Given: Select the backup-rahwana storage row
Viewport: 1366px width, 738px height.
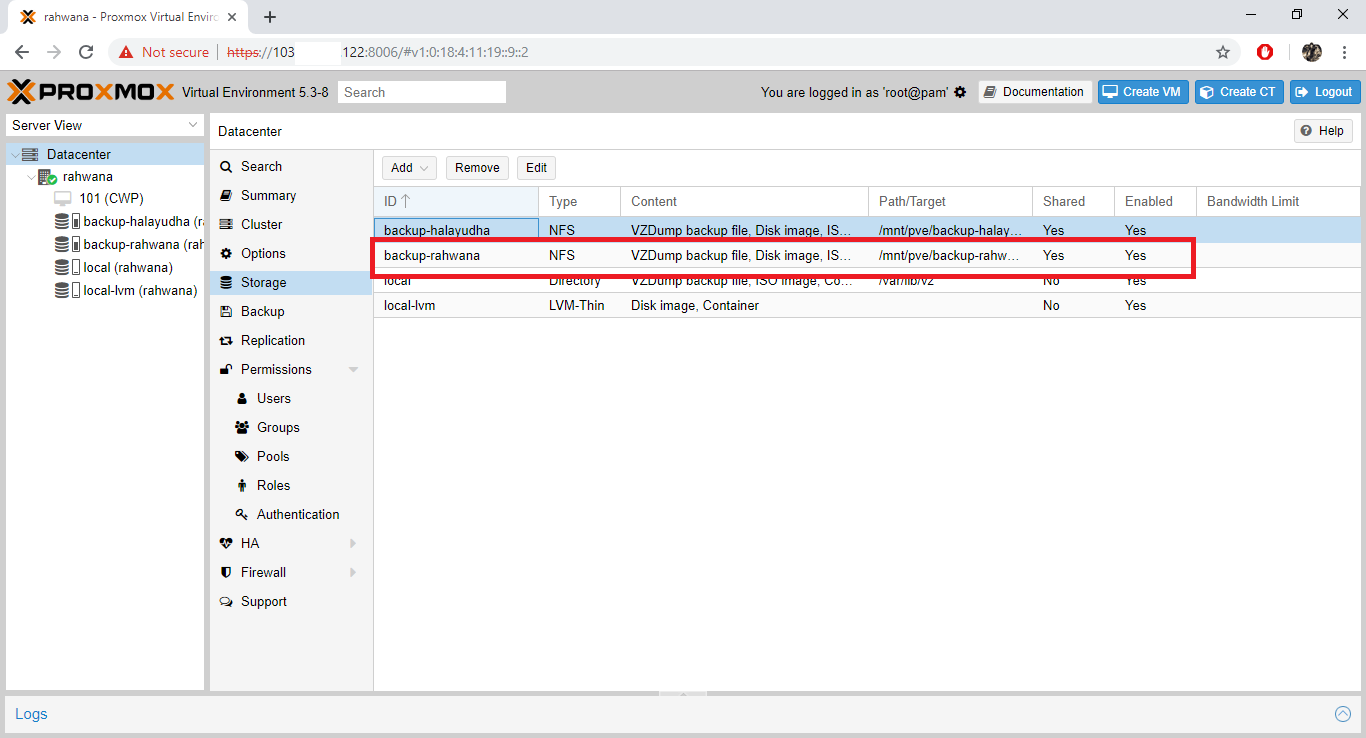Looking at the screenshot, I should click(x=867, y=255).
